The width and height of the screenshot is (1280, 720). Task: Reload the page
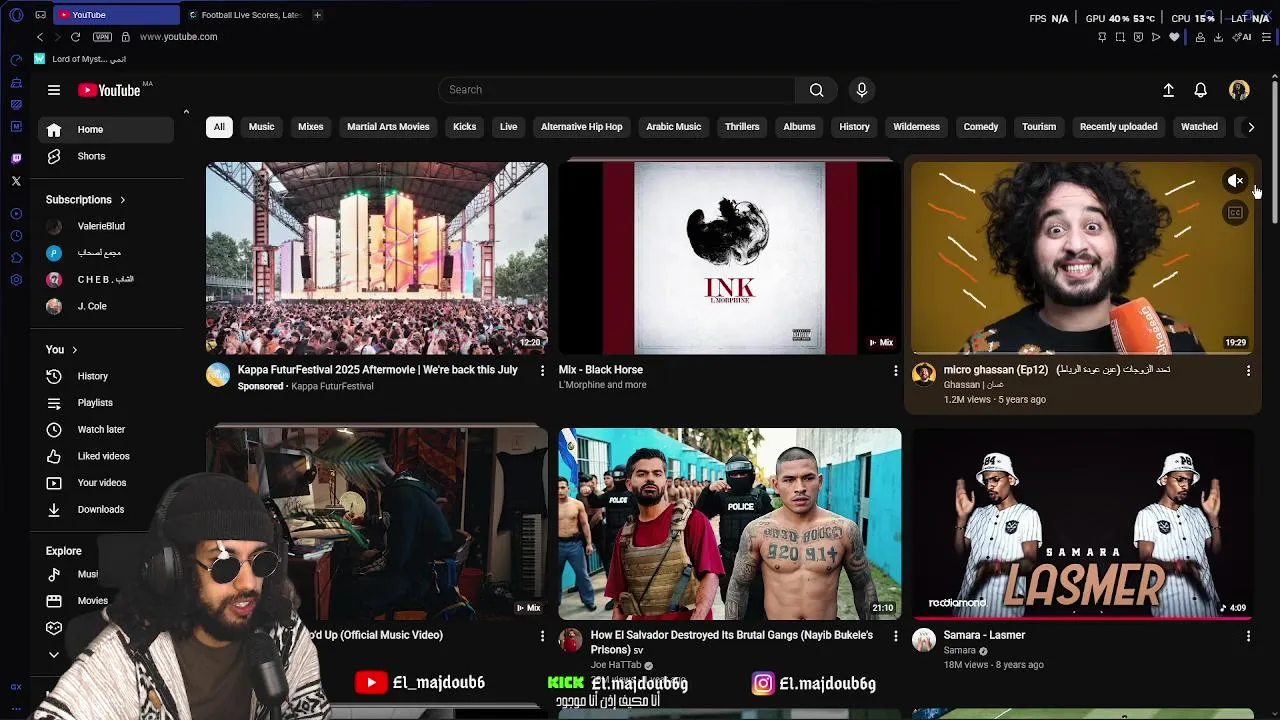pyautogui.click(x=75, y=37)
